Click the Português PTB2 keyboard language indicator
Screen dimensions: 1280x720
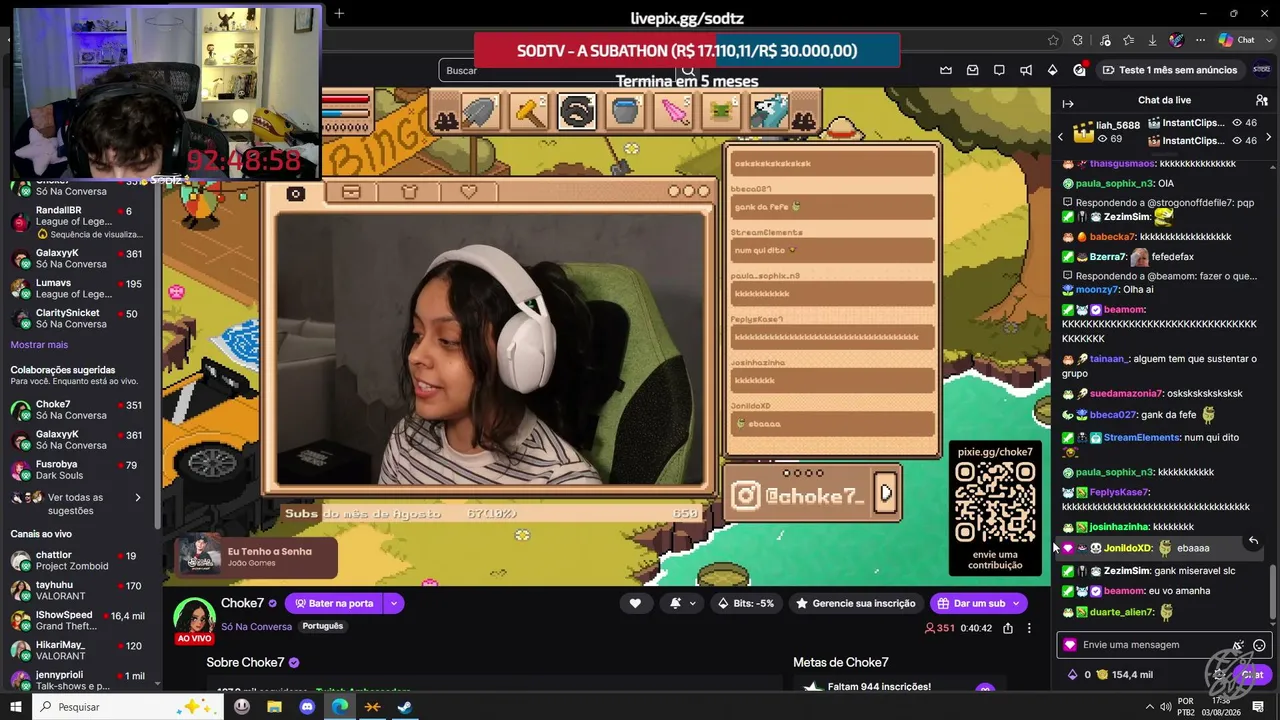pos(1187,707)
